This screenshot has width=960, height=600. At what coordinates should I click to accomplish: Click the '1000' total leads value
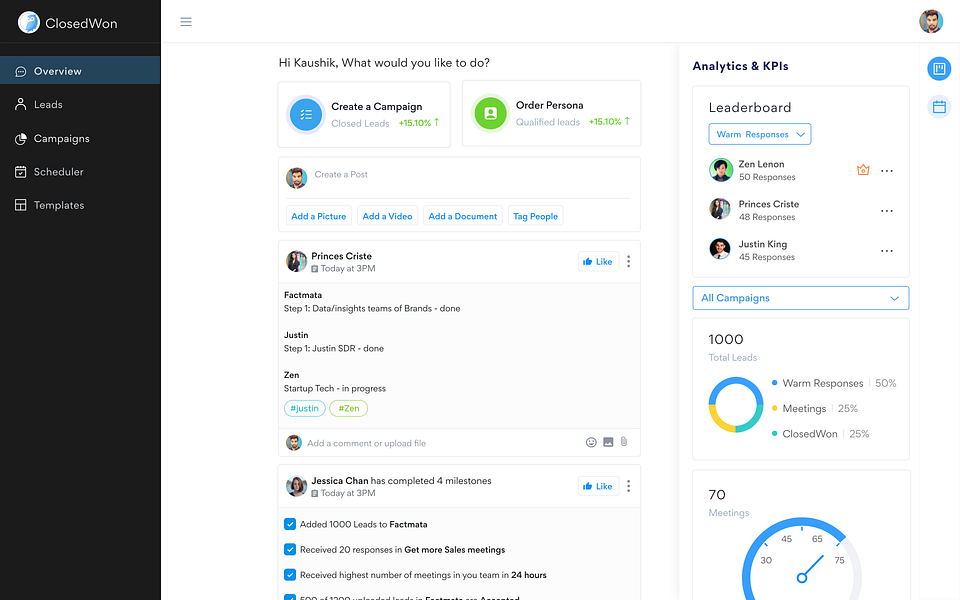point(726,340)
